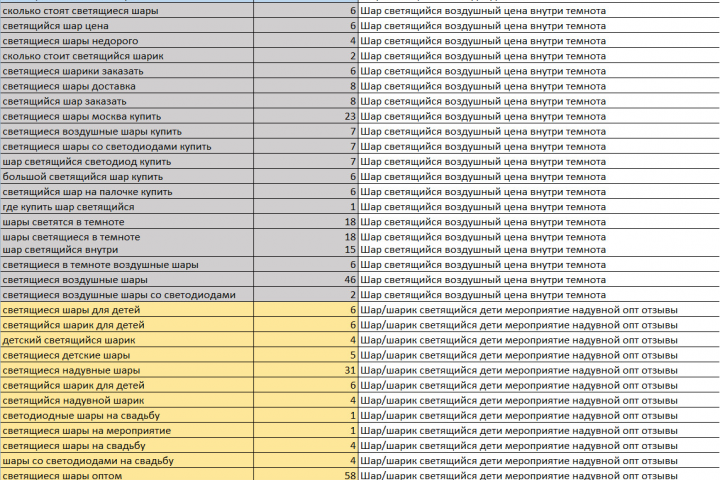Select value 7 beside 'шар светящийся светодиод купить'
The height and width of the screenshot is (480, 720).
(x=353, y=162)
